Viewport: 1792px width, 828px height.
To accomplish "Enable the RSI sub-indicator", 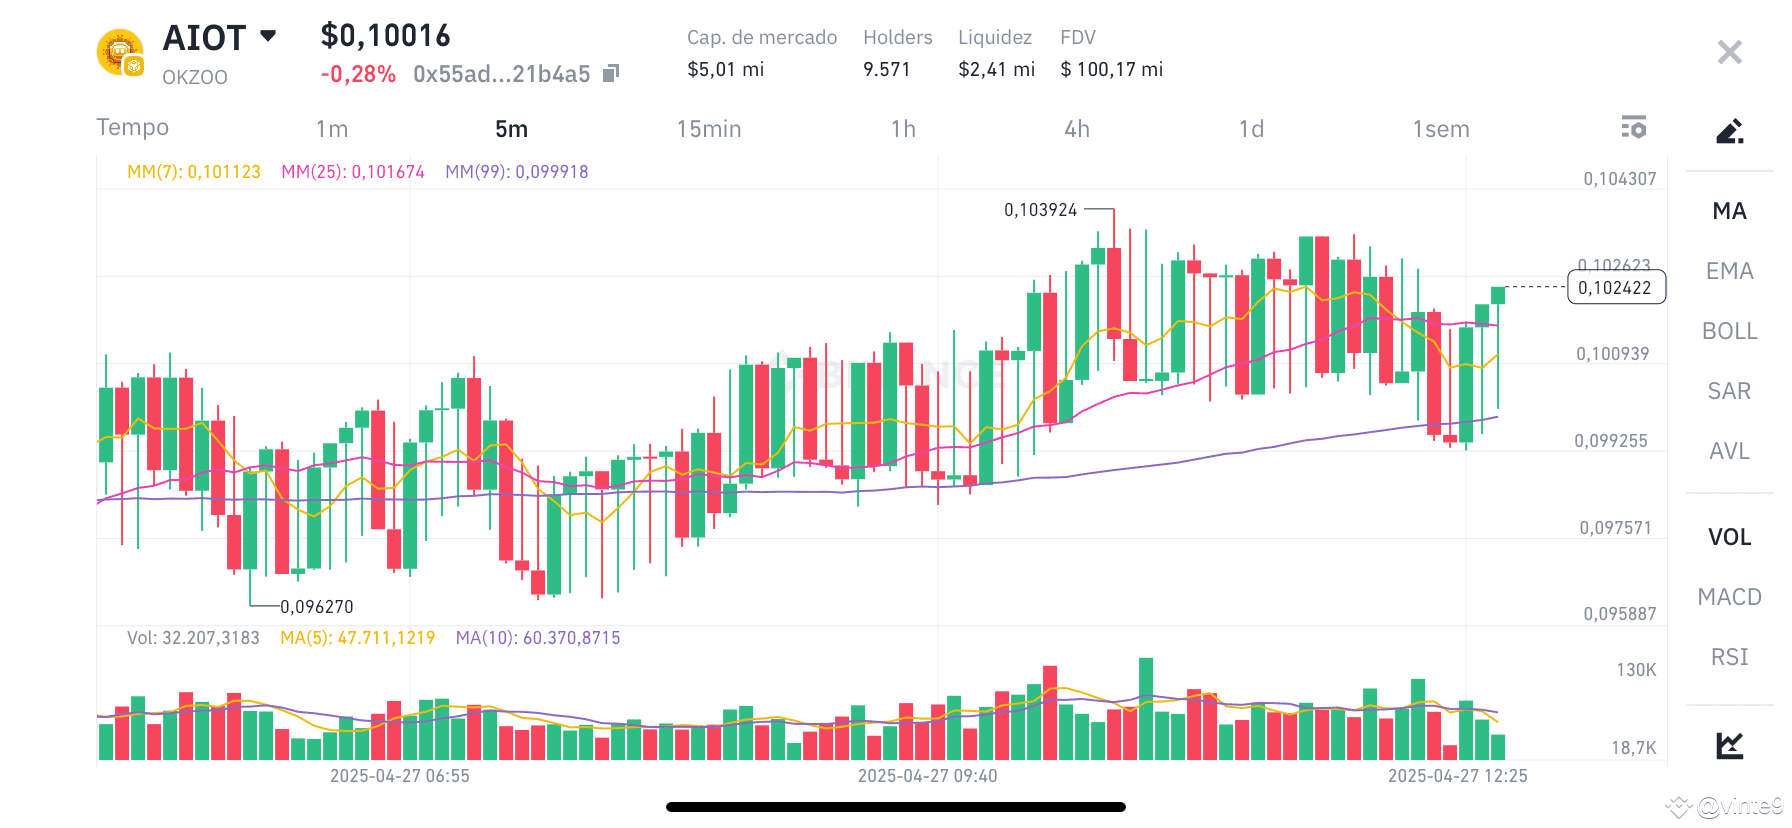I will click(x=1730, y=657).
